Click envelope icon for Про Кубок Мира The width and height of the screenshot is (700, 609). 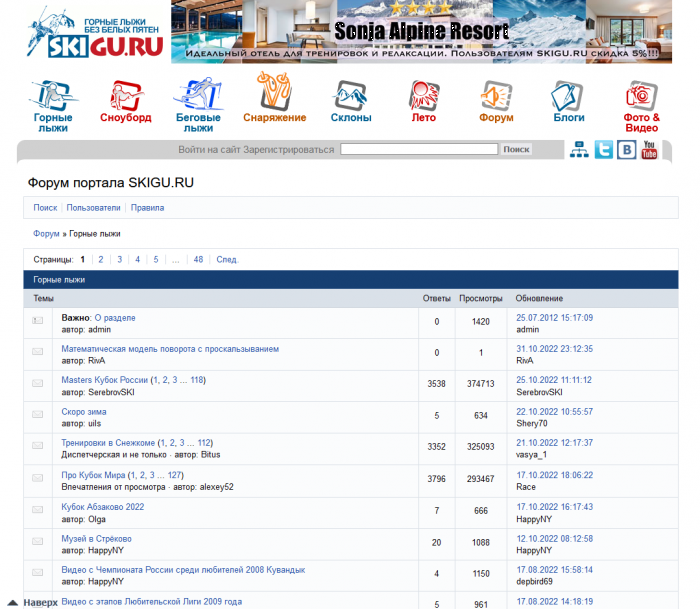pyautogui.click(x=38, y=478)
